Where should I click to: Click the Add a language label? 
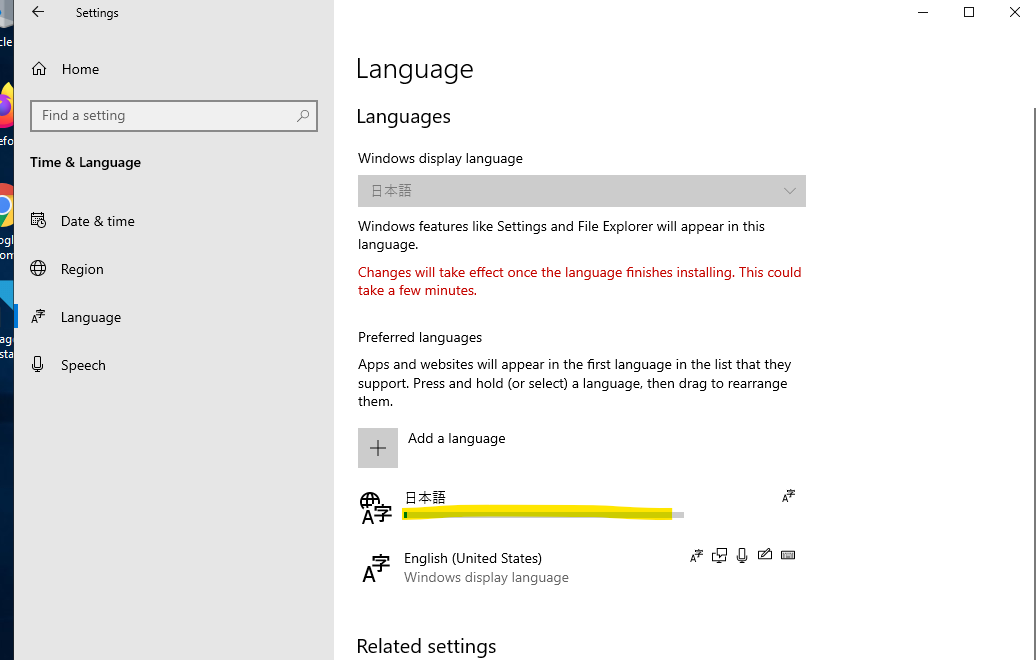[x=457, y=439]
